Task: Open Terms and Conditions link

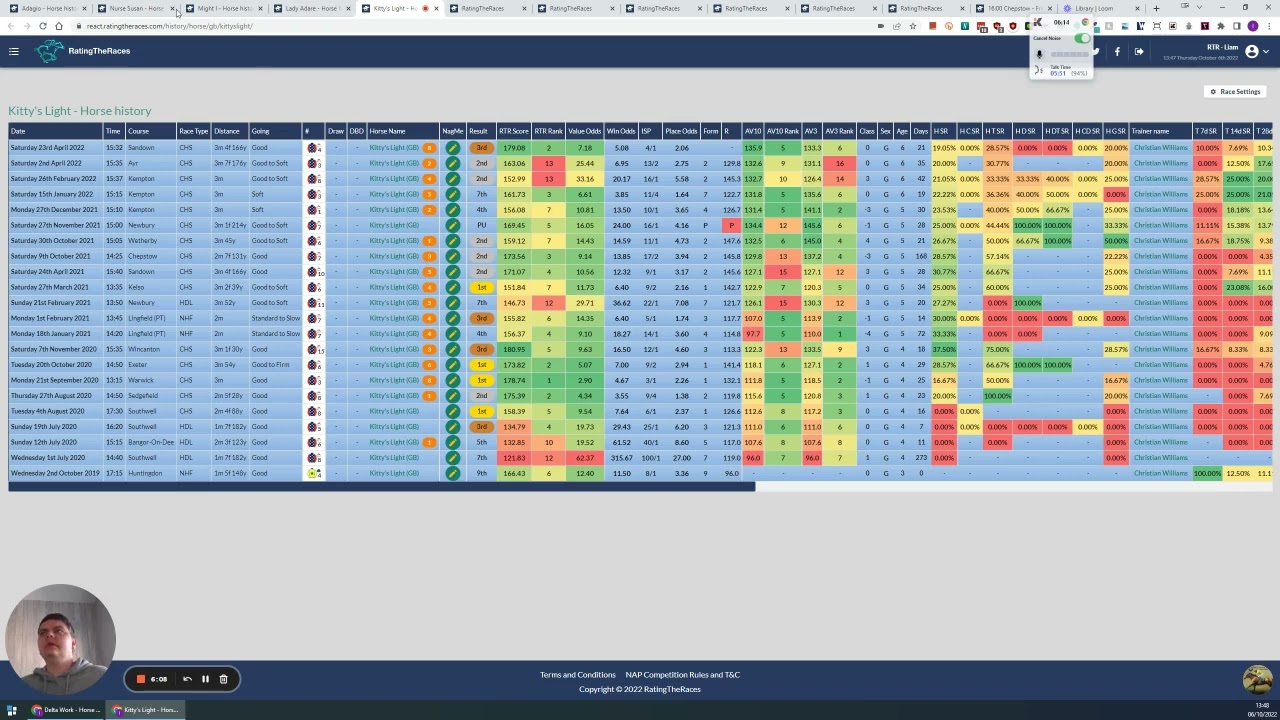Action: (x=577, y=675)
